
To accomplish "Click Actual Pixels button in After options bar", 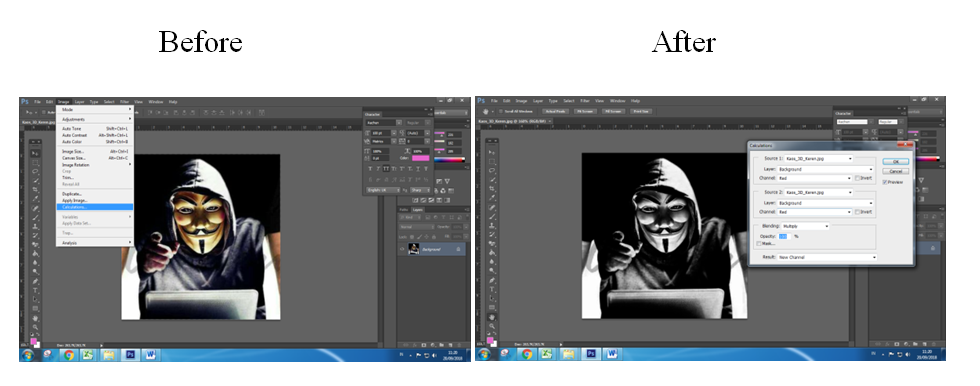I will coord(555,111).
